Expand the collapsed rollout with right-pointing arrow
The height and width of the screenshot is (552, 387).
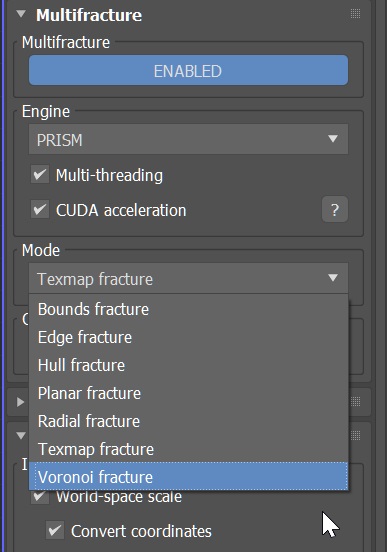click(x=20, y=402)
